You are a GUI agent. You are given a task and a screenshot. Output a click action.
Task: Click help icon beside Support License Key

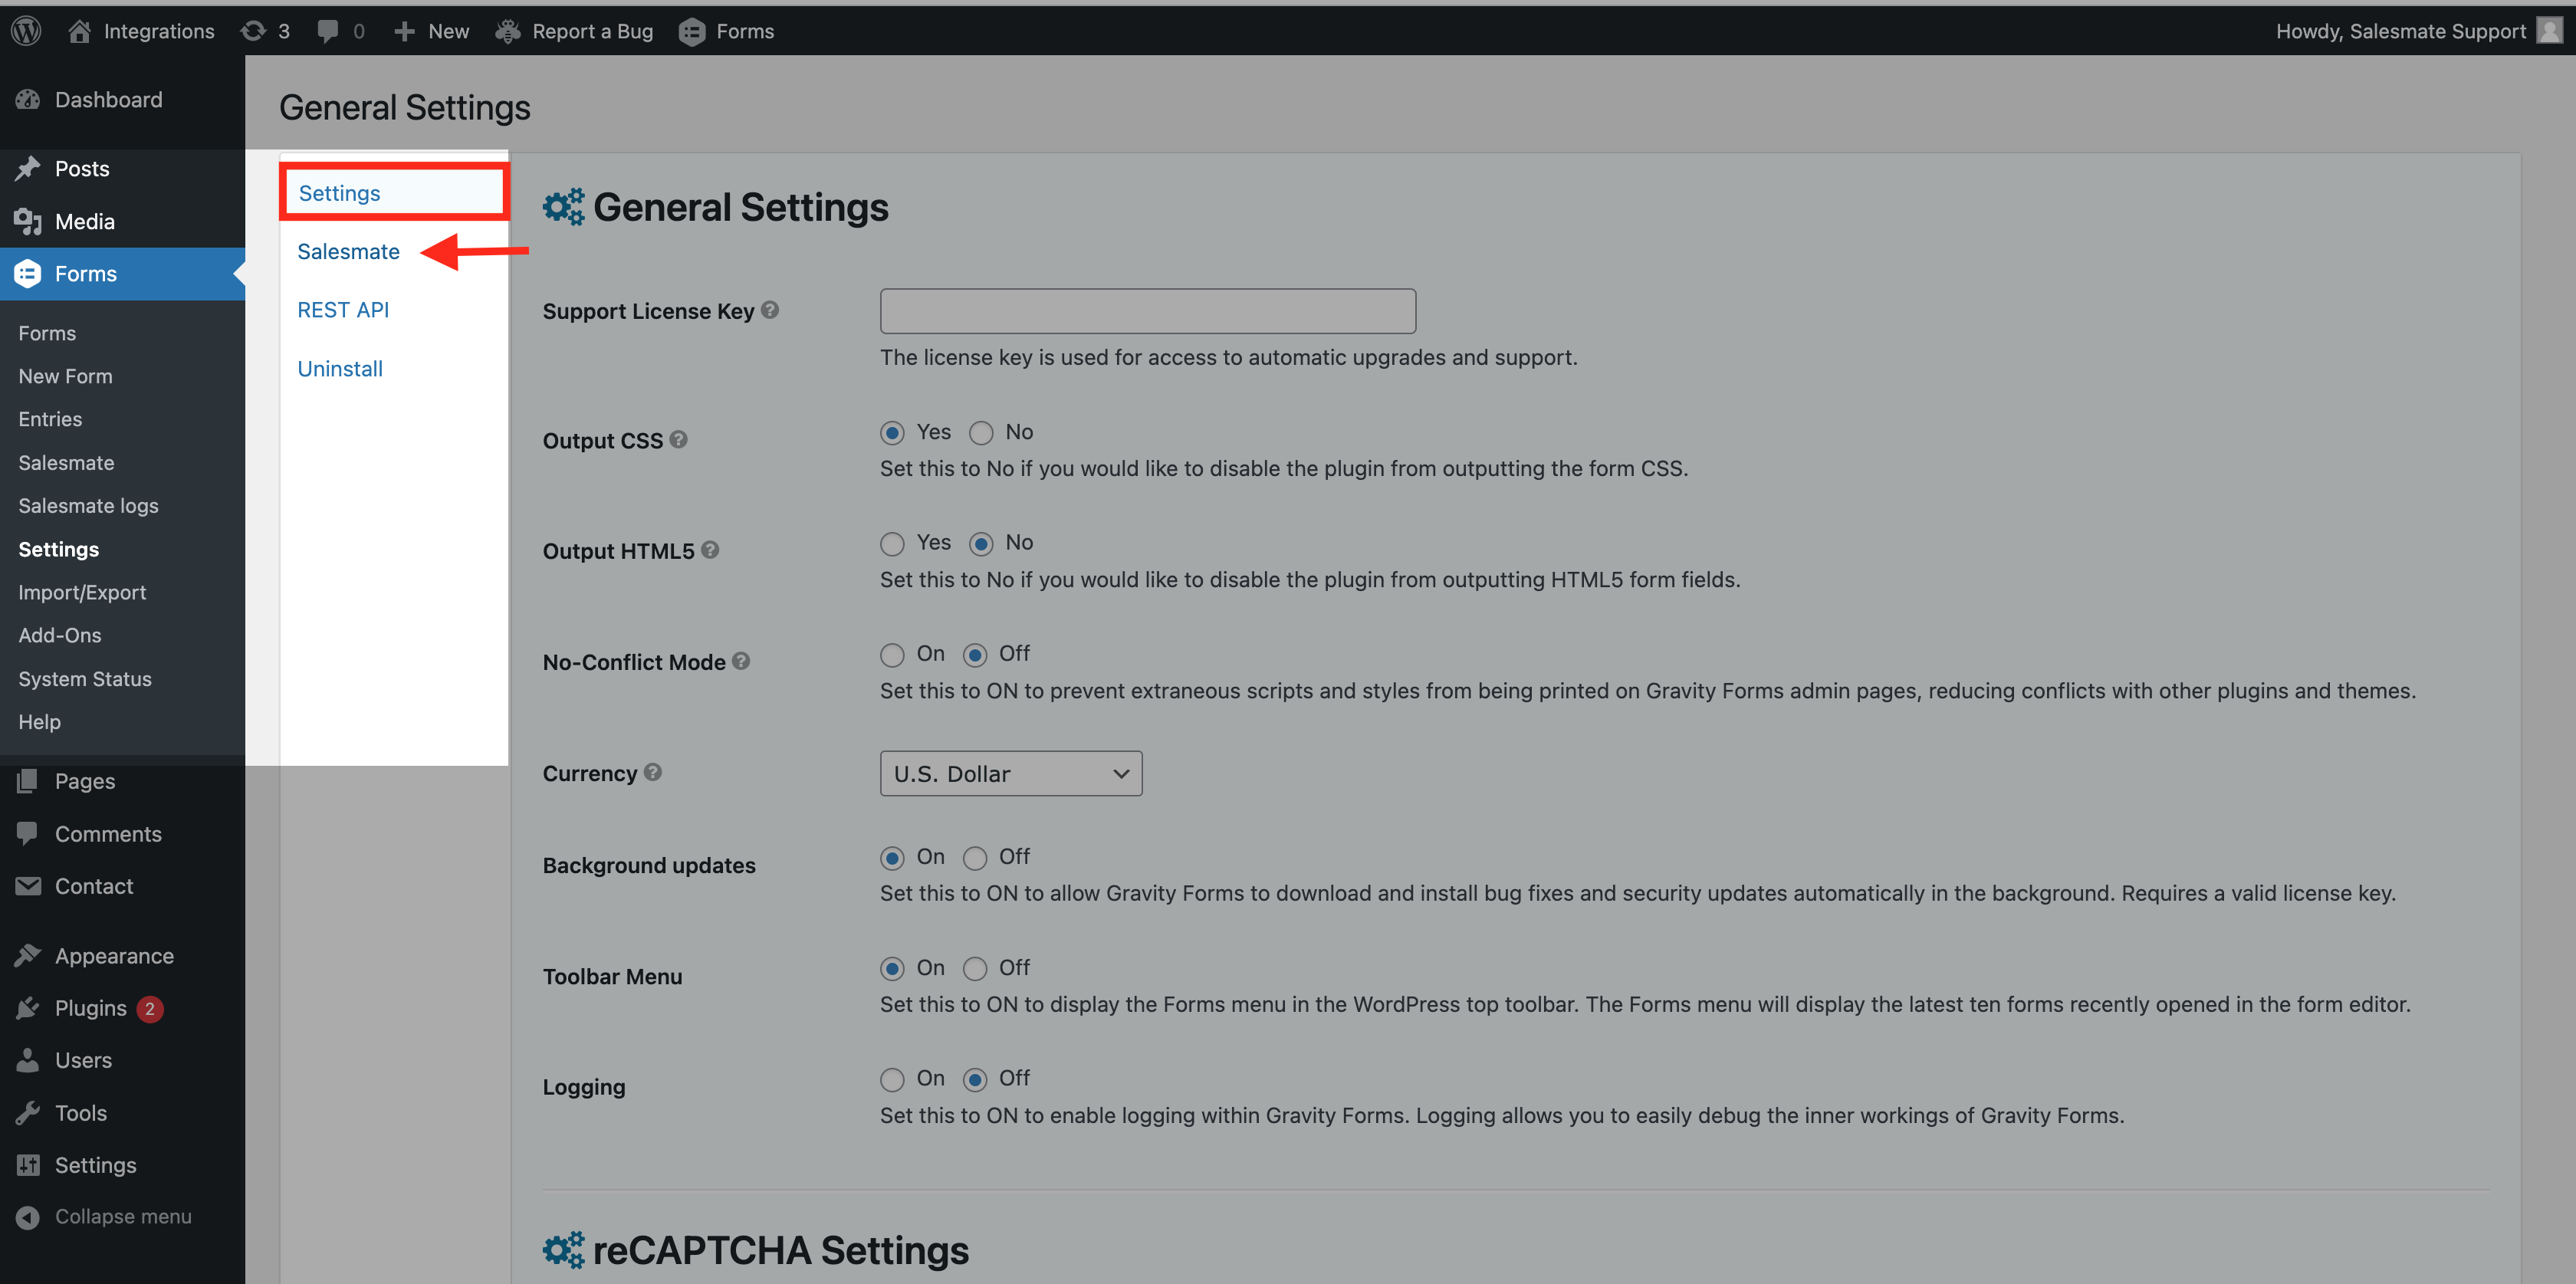(769, 310)
